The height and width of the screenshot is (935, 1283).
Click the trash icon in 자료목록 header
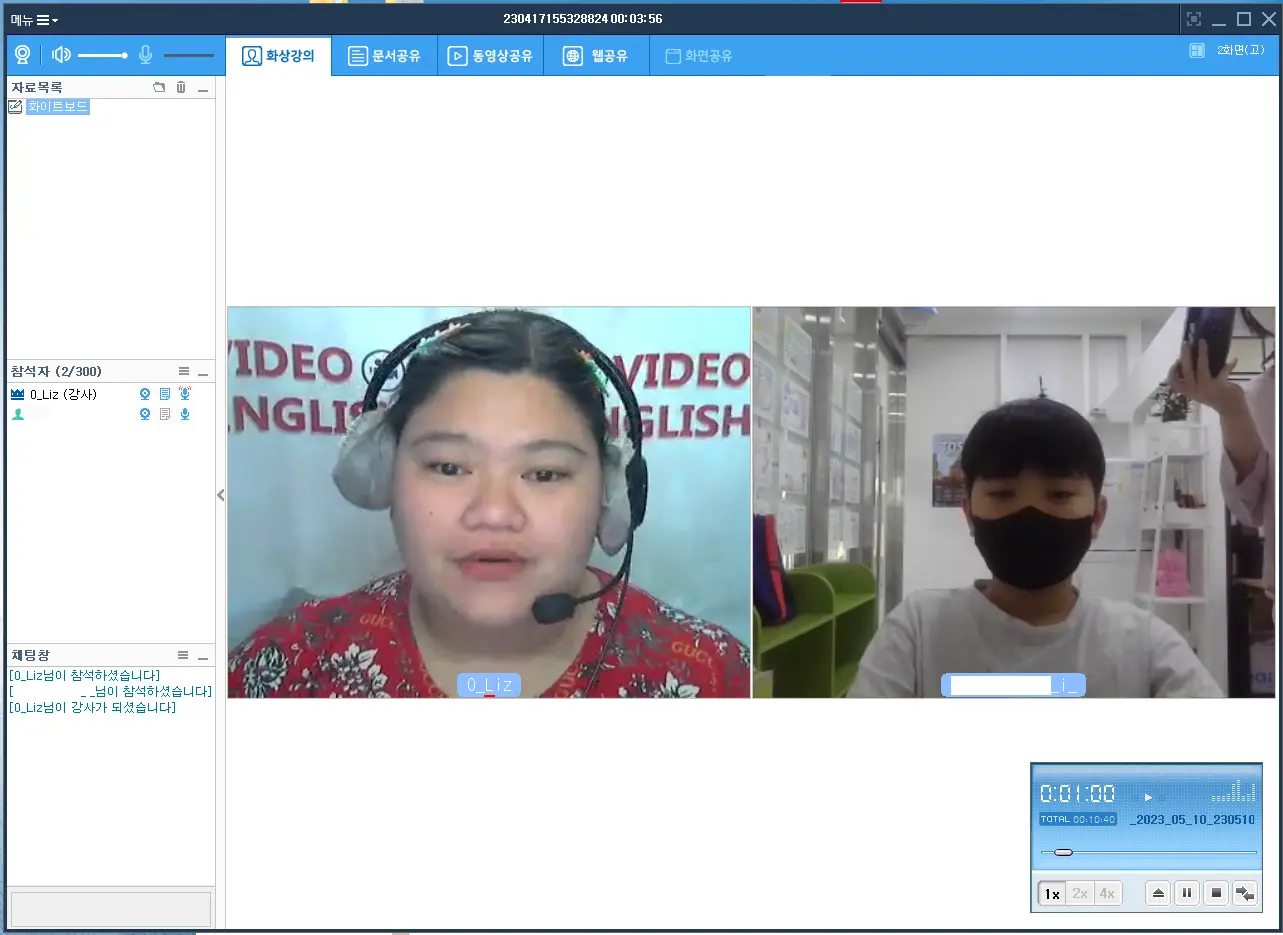tap(181, 88)
